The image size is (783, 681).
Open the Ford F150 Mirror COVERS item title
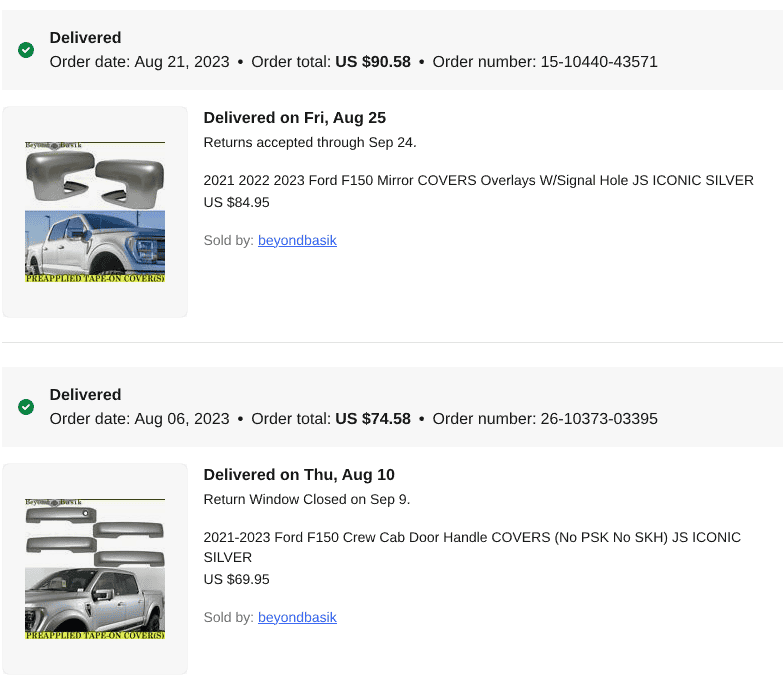pyautogui.click(x=478, y=181)
